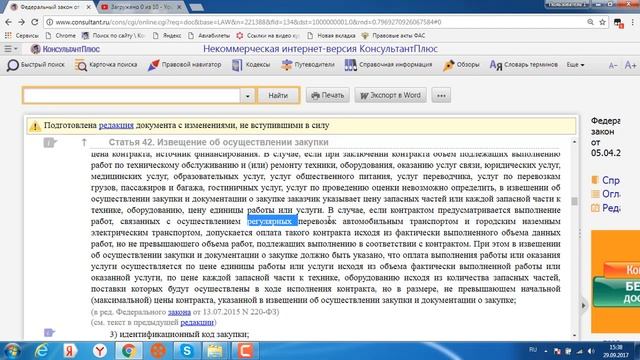
Task: Click the document scrollbar thumb
Action: point(574,201)
